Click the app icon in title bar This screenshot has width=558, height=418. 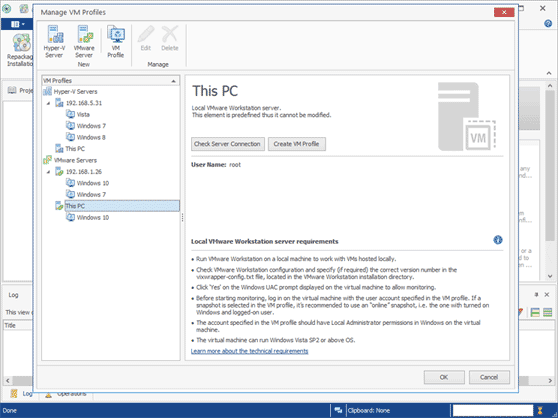tap(6, 9)
